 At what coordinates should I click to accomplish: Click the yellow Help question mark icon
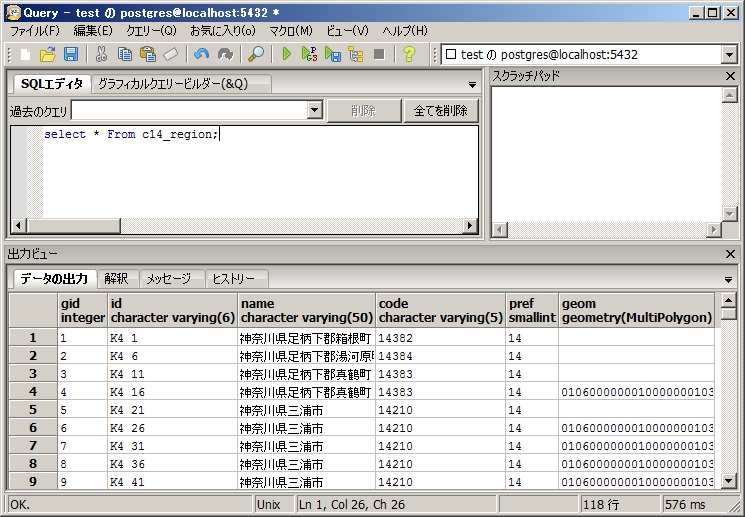tap(409, 54)
